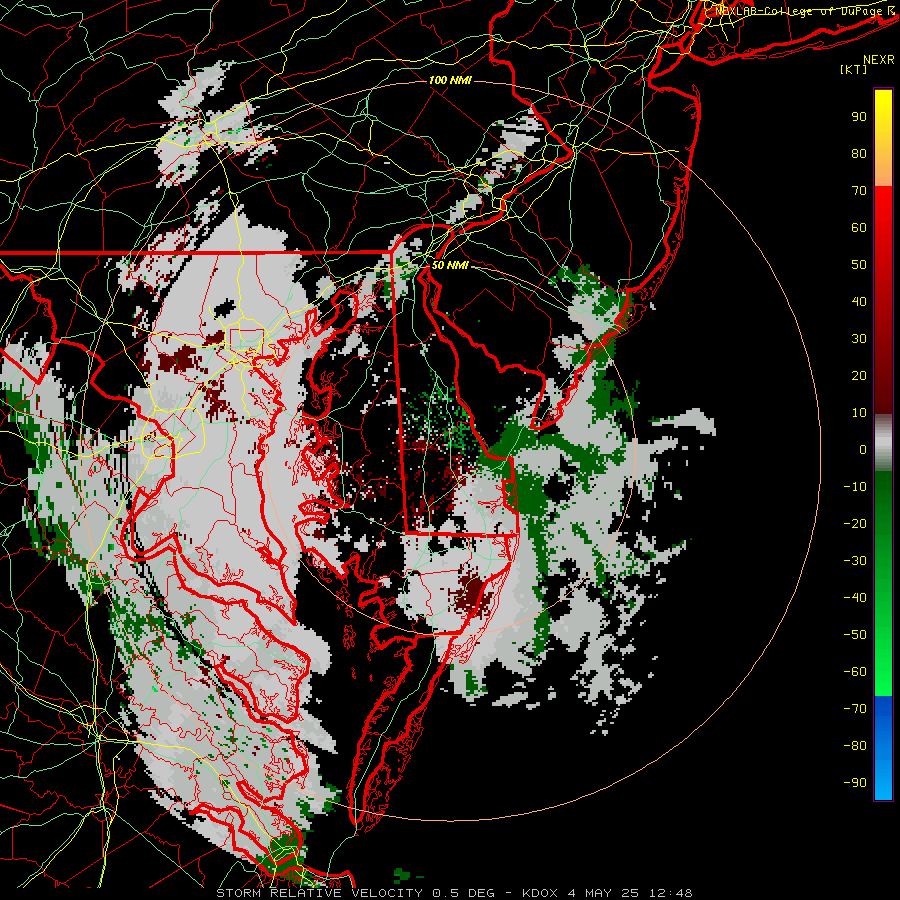Click the -90 value on velocity scale
The height and width of the screenshot is (900, 900).
click(855, 783)
